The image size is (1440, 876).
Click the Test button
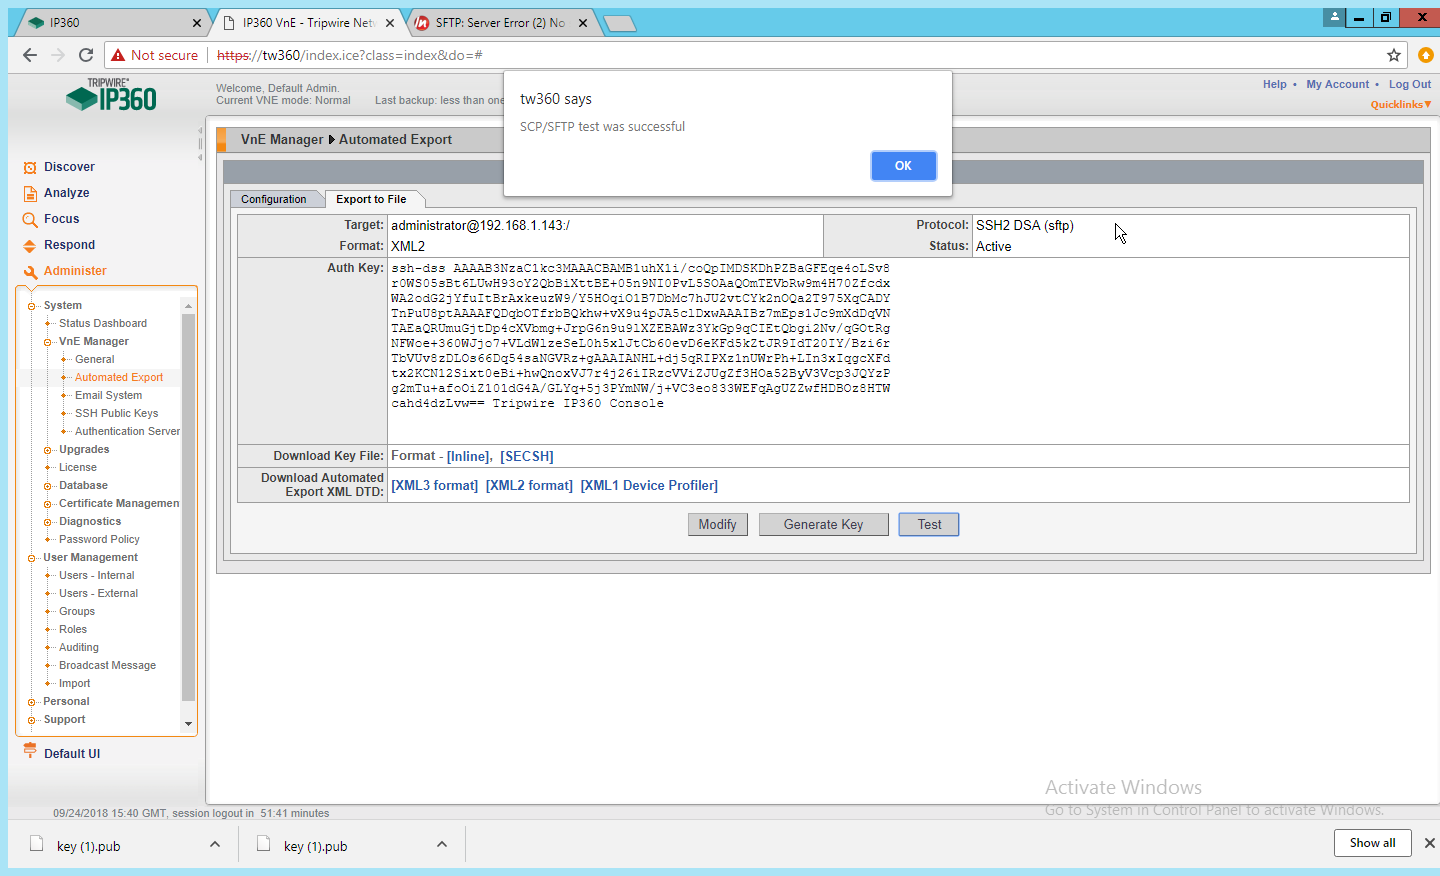point(929,524)
